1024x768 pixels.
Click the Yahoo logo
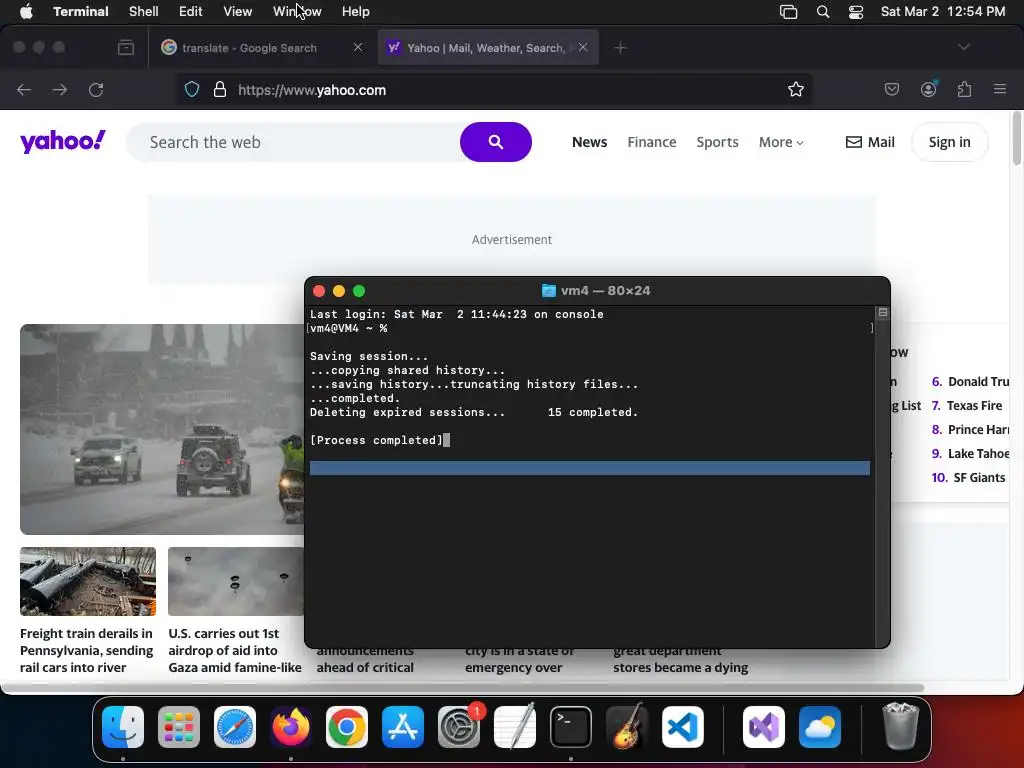63,141
